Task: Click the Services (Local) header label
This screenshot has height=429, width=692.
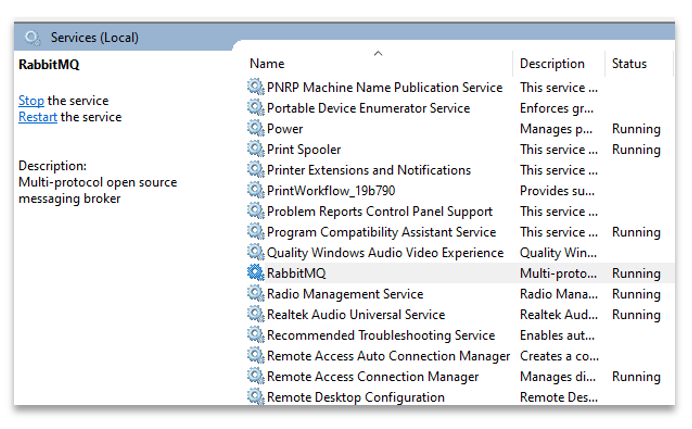Action: click(94, 38)
